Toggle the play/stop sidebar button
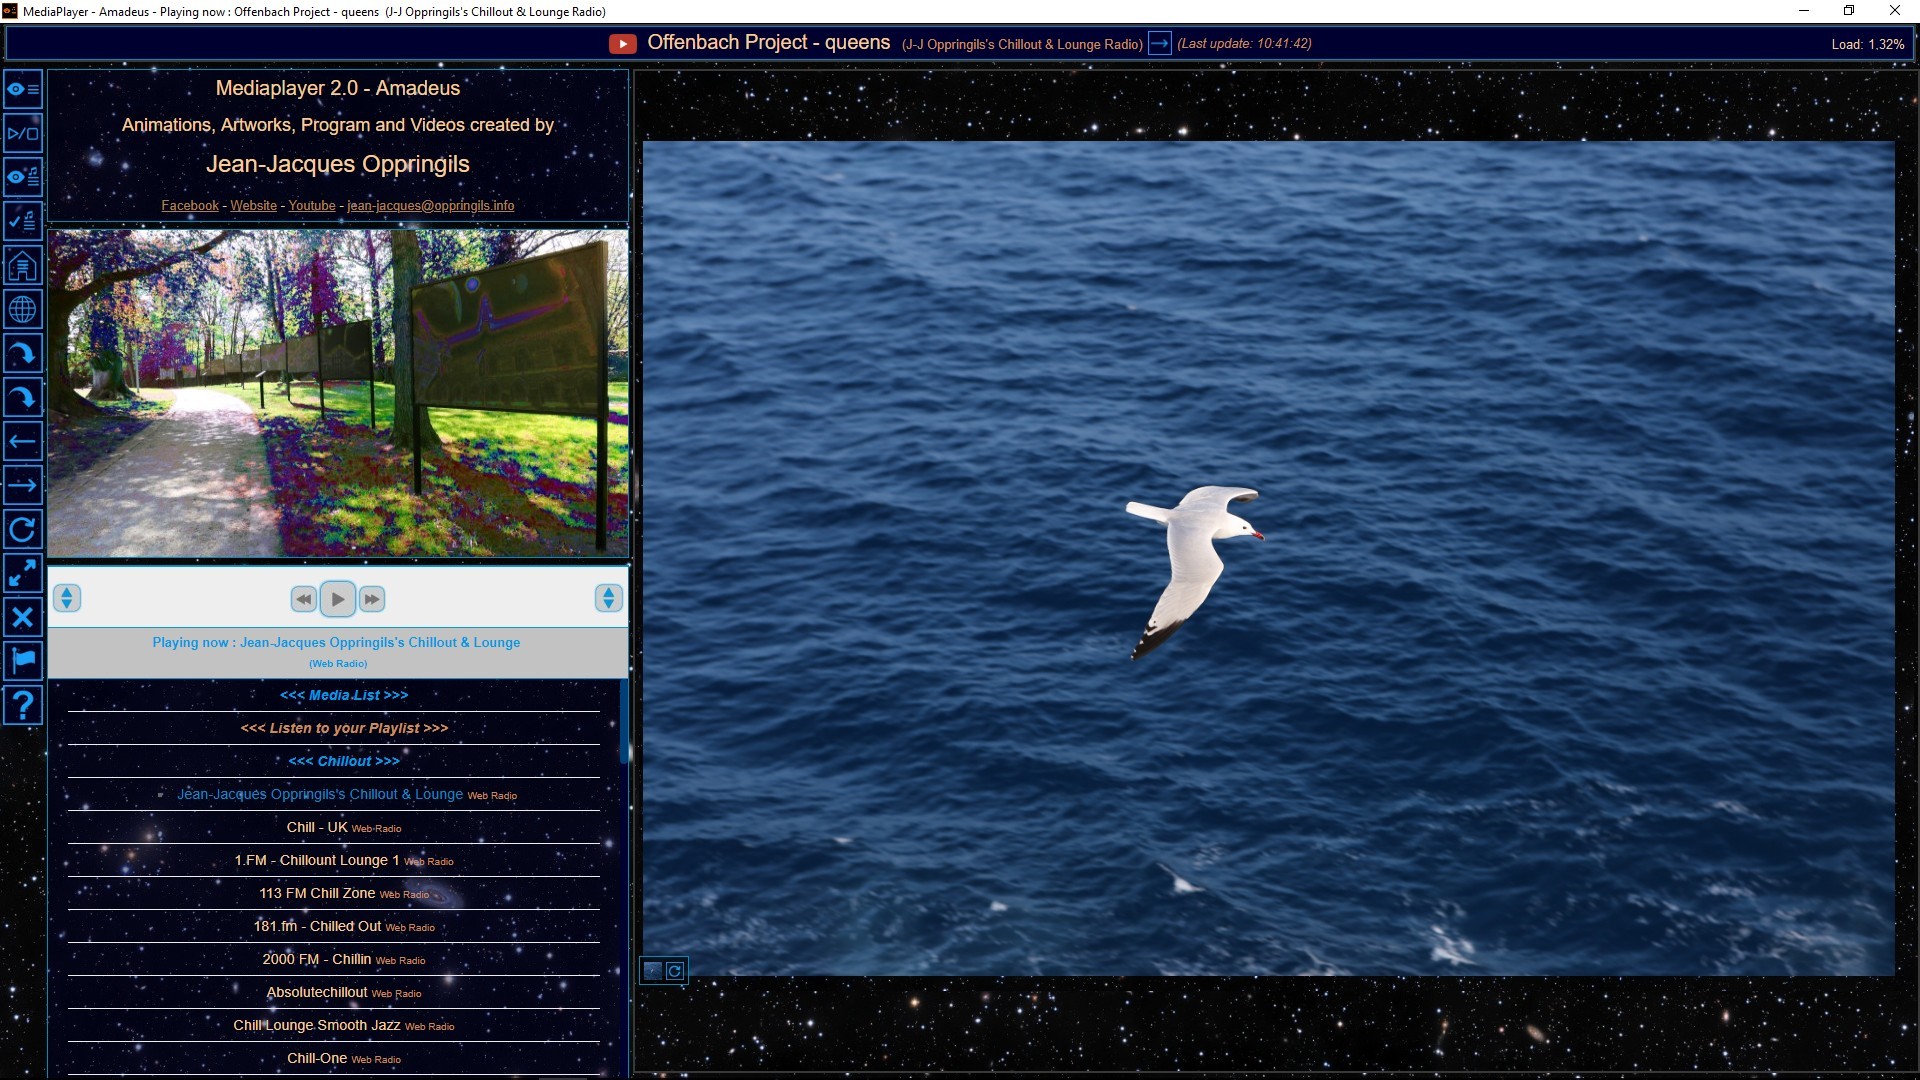This screenshot has width=1920, height=1080. 23,134
